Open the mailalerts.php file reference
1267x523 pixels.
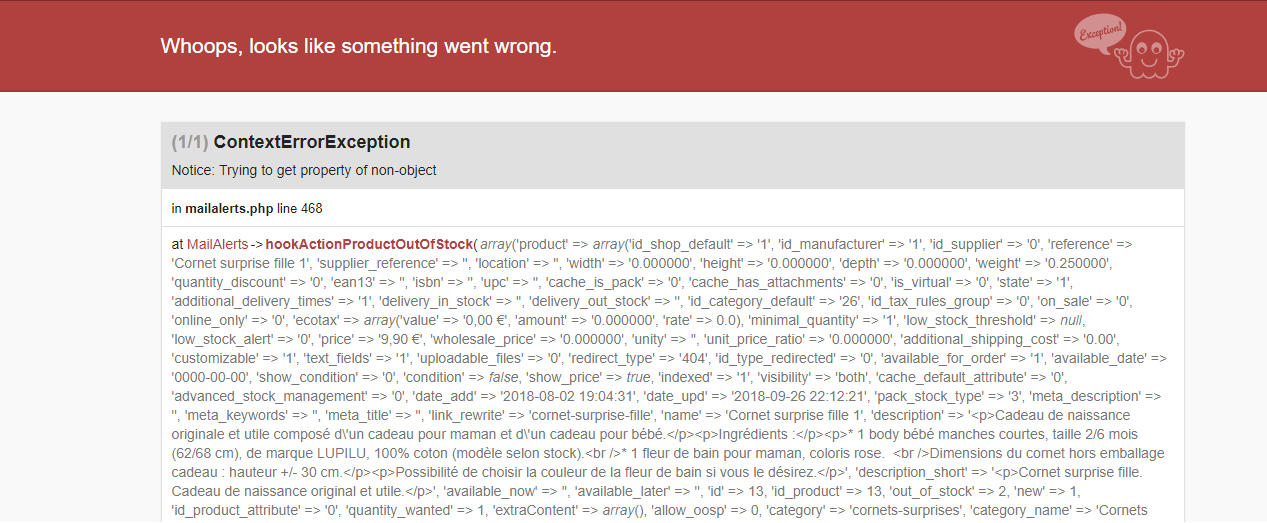click(229, 208)
